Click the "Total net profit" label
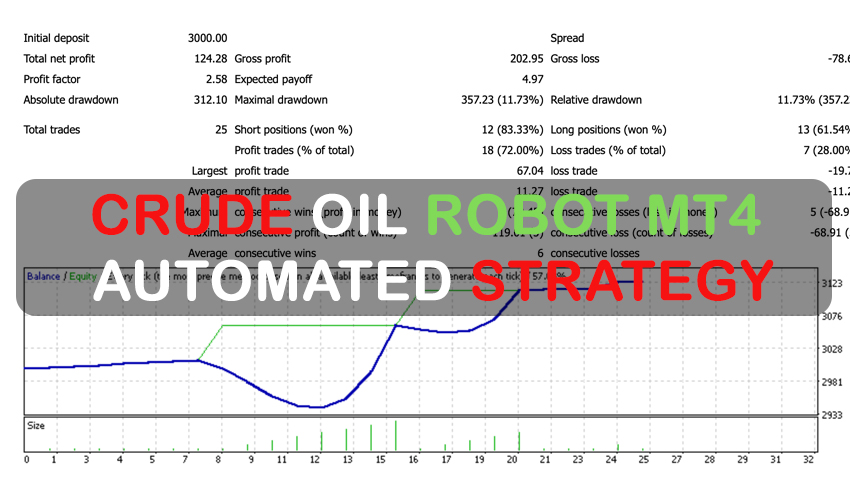850x500 pixels. point(59,59)
